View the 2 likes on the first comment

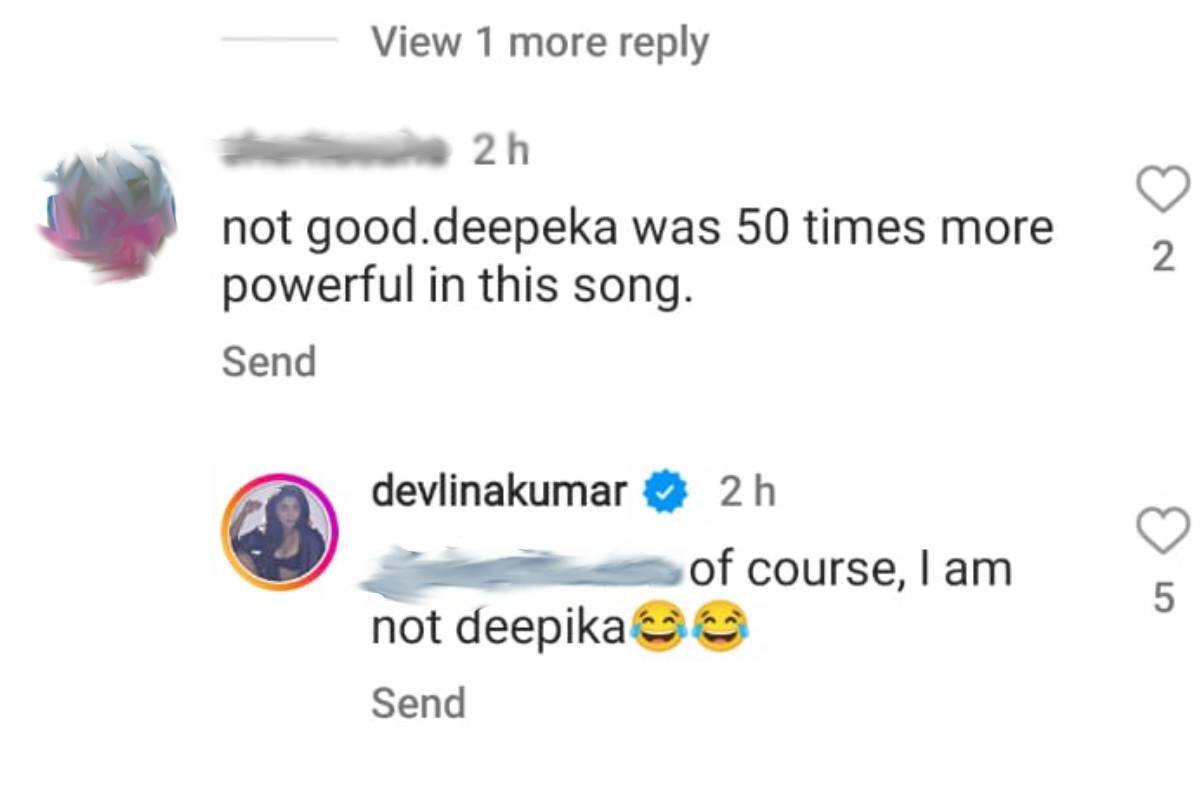[1162, 259]
